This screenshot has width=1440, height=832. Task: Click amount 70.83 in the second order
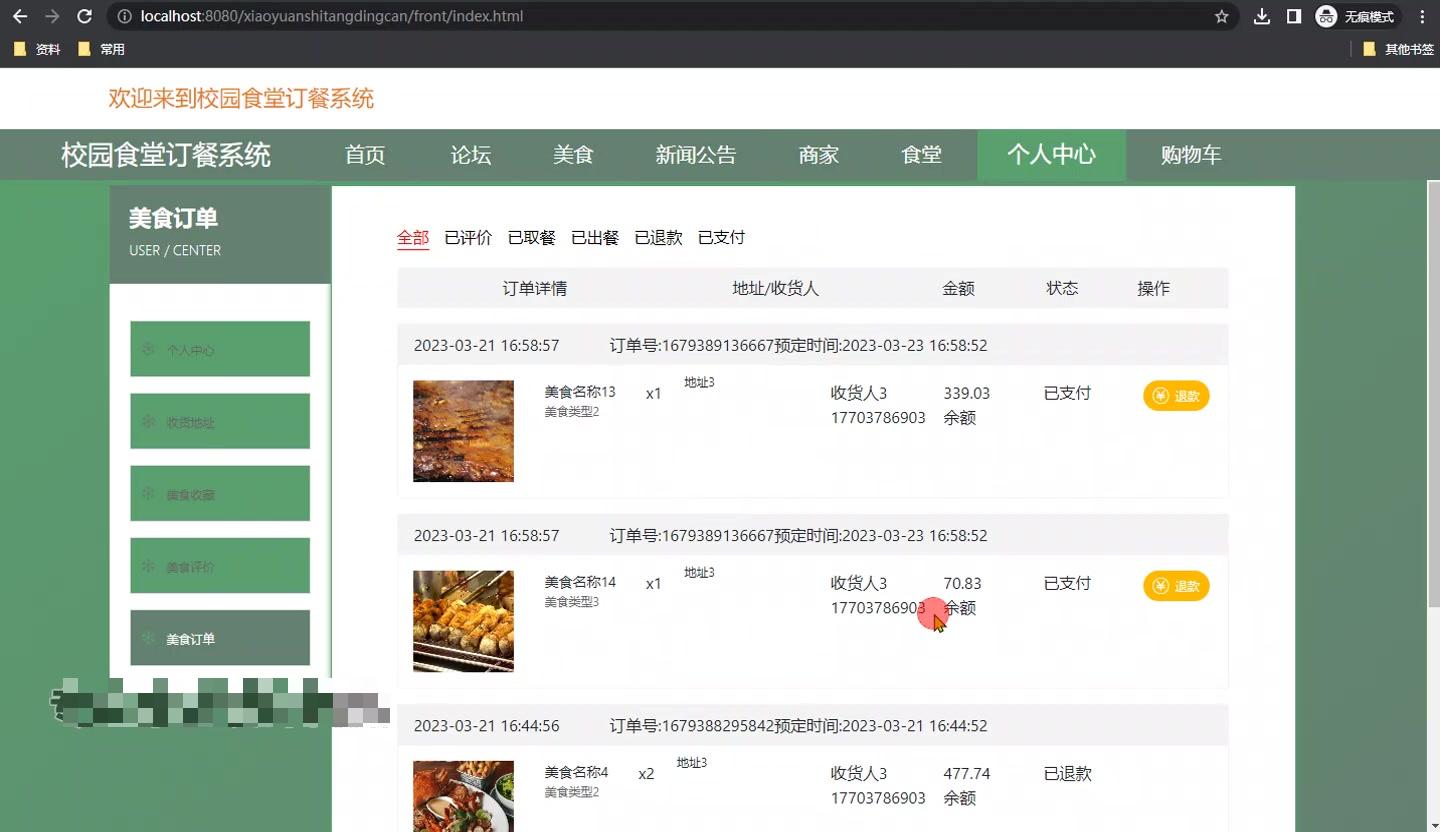click(x=963, y=583)
